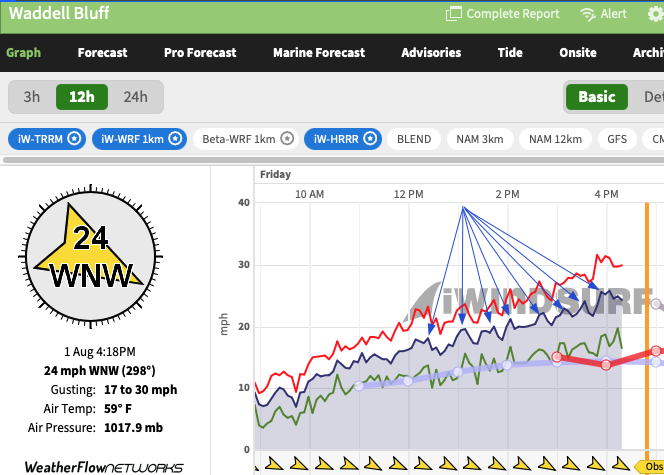
Task: Click the Friday day header
Action: pos(275,174)
